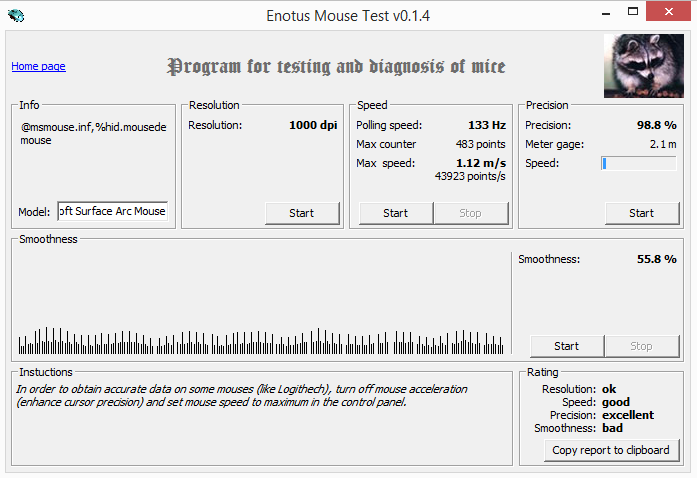Click the smoothness bar graph area

pos(261,304)
